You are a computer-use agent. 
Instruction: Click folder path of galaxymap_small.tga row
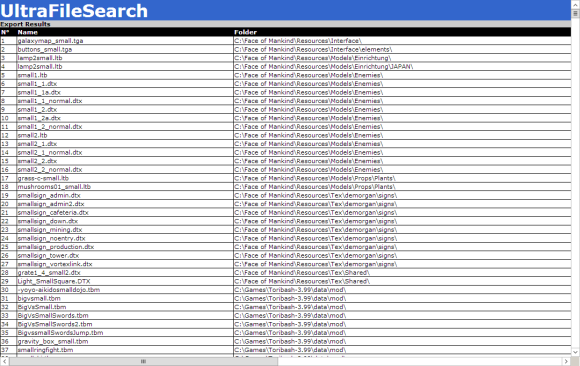[x=298, y=41]
